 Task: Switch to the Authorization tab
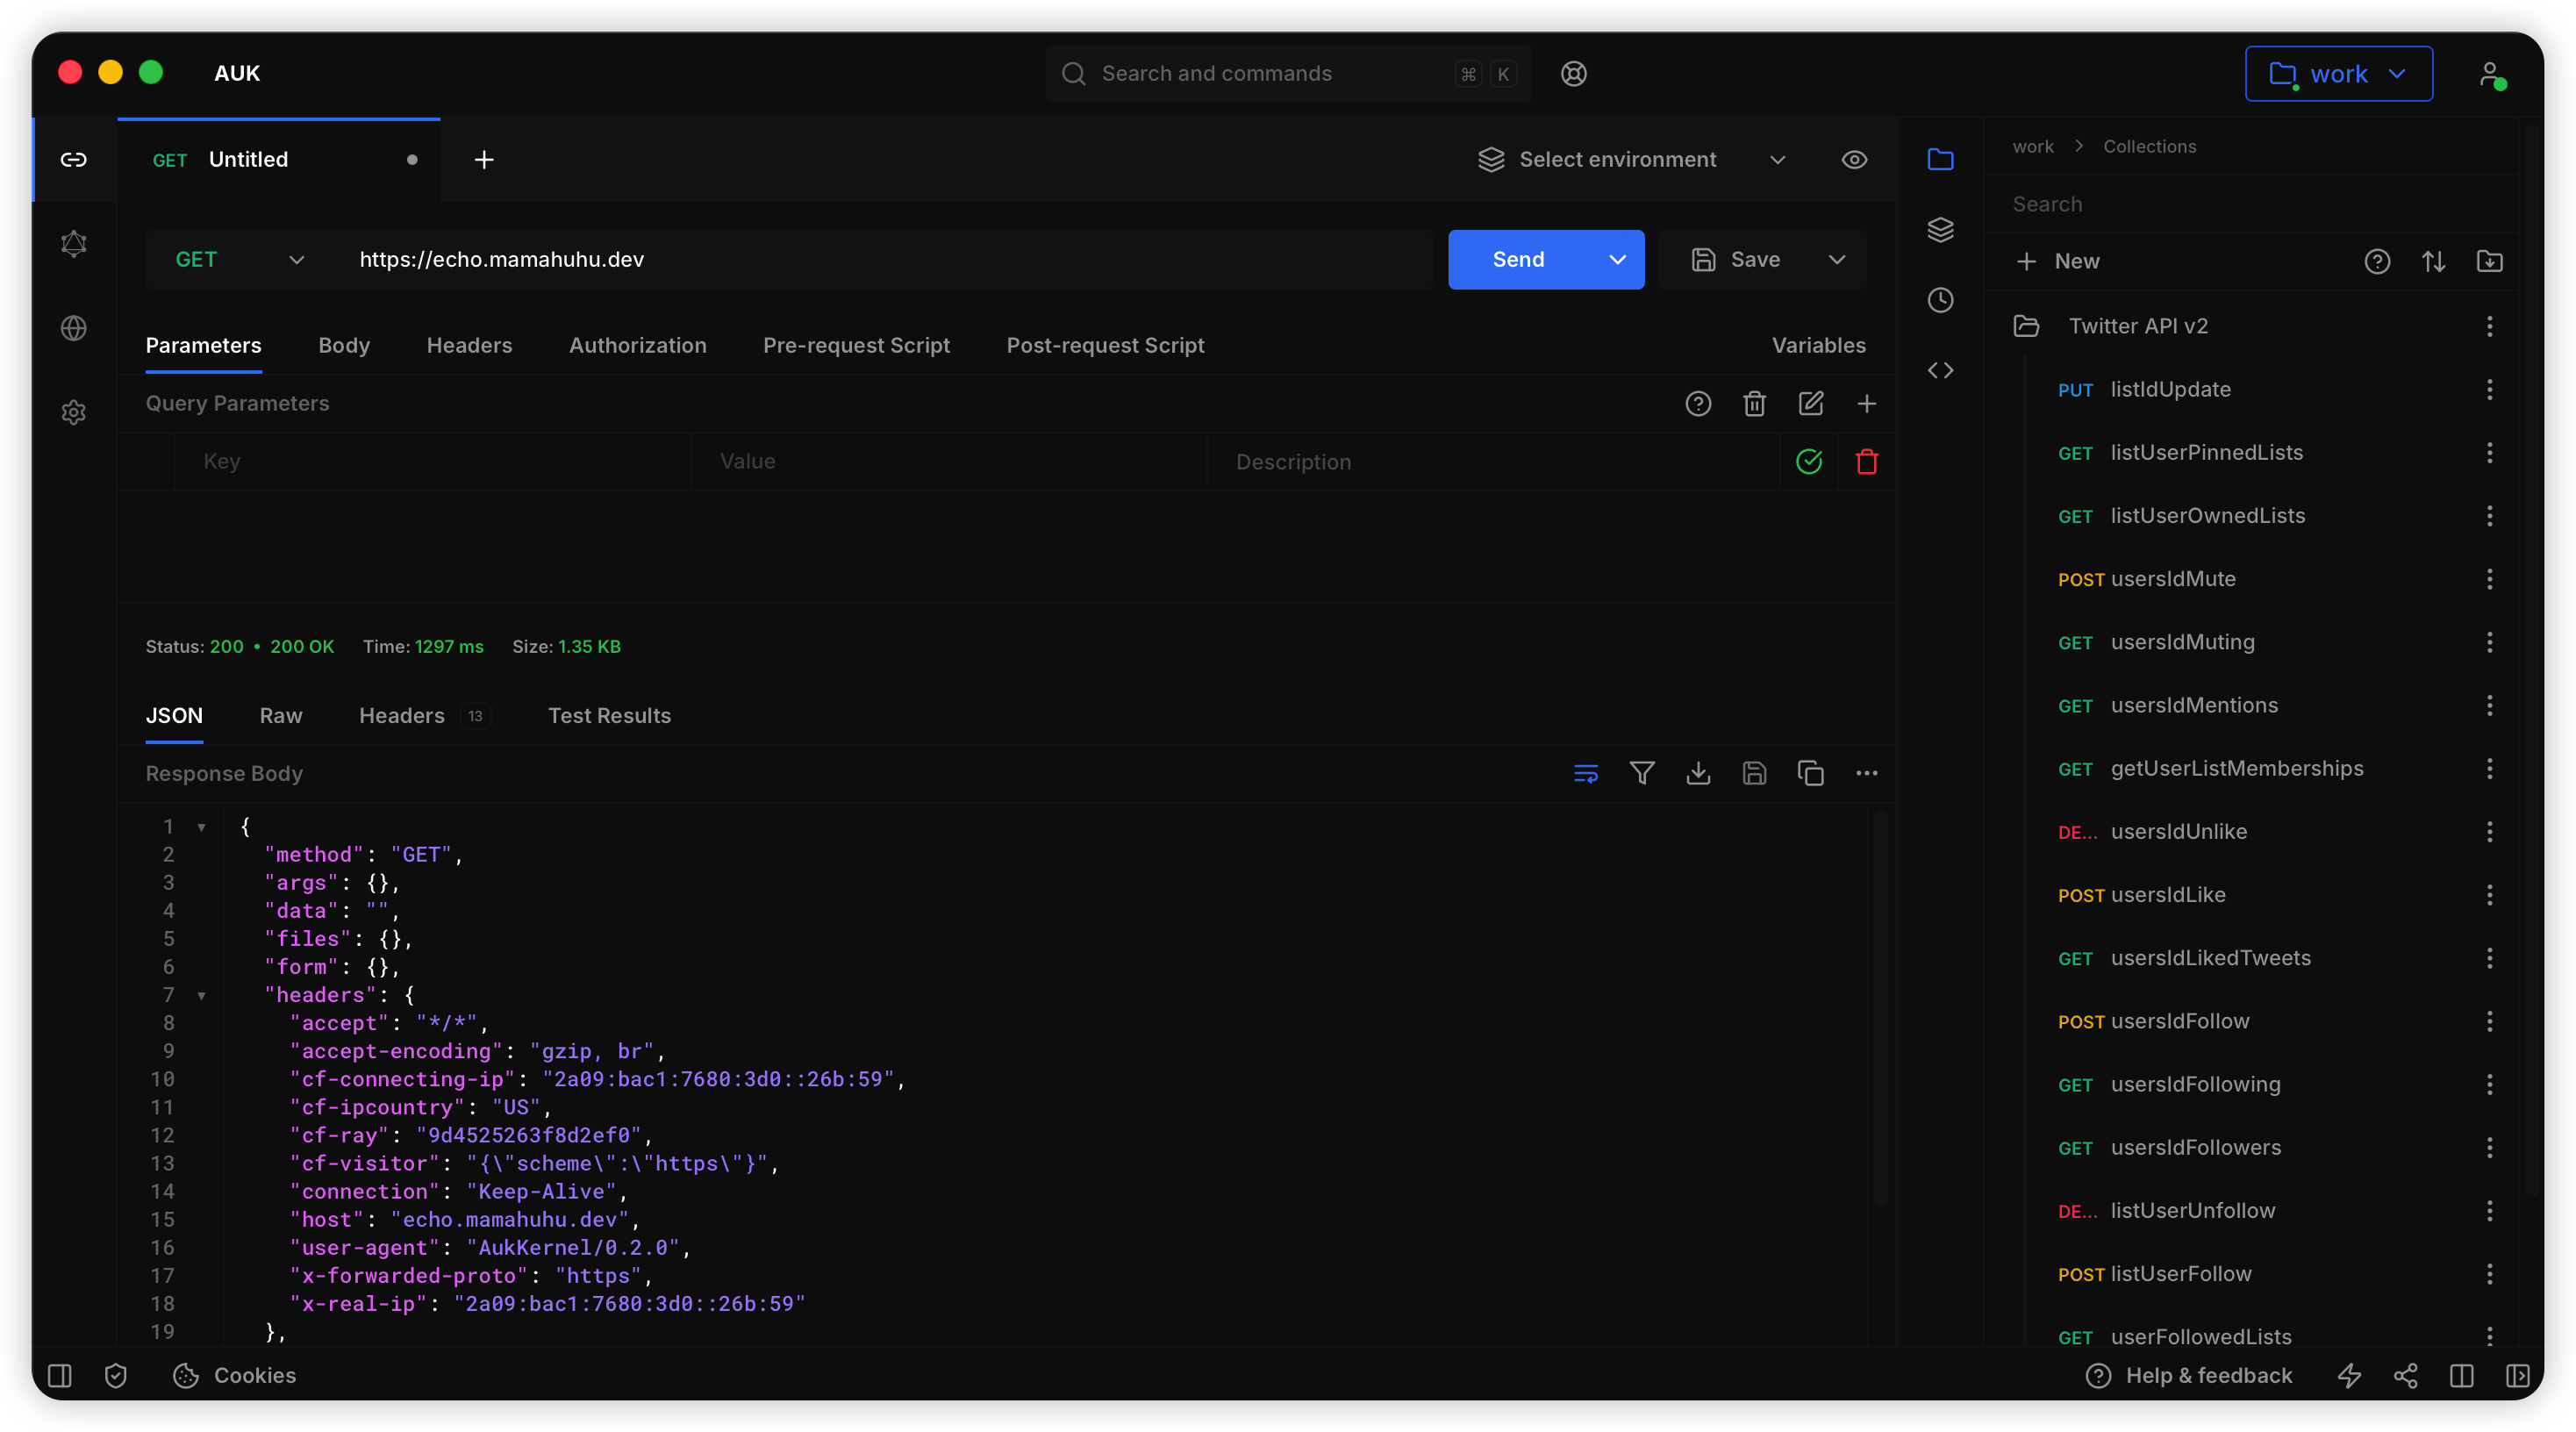[x=637, y=345]
